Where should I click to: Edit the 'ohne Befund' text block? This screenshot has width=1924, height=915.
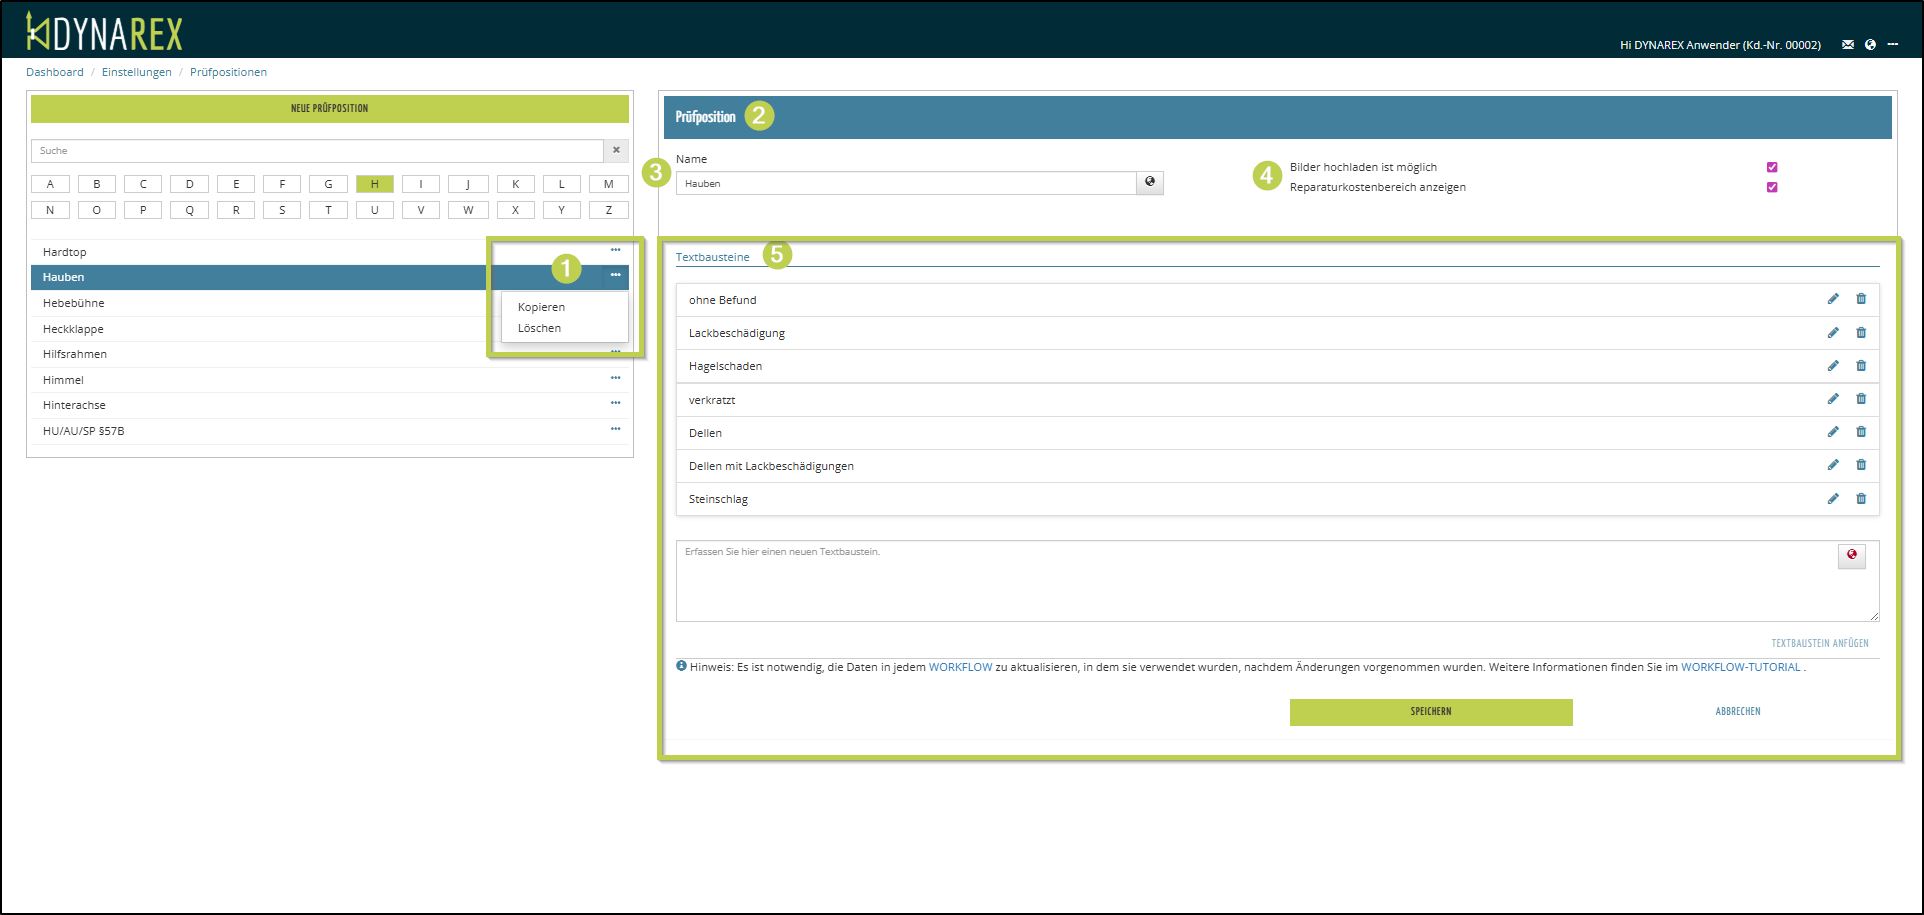pos(1833,299)
